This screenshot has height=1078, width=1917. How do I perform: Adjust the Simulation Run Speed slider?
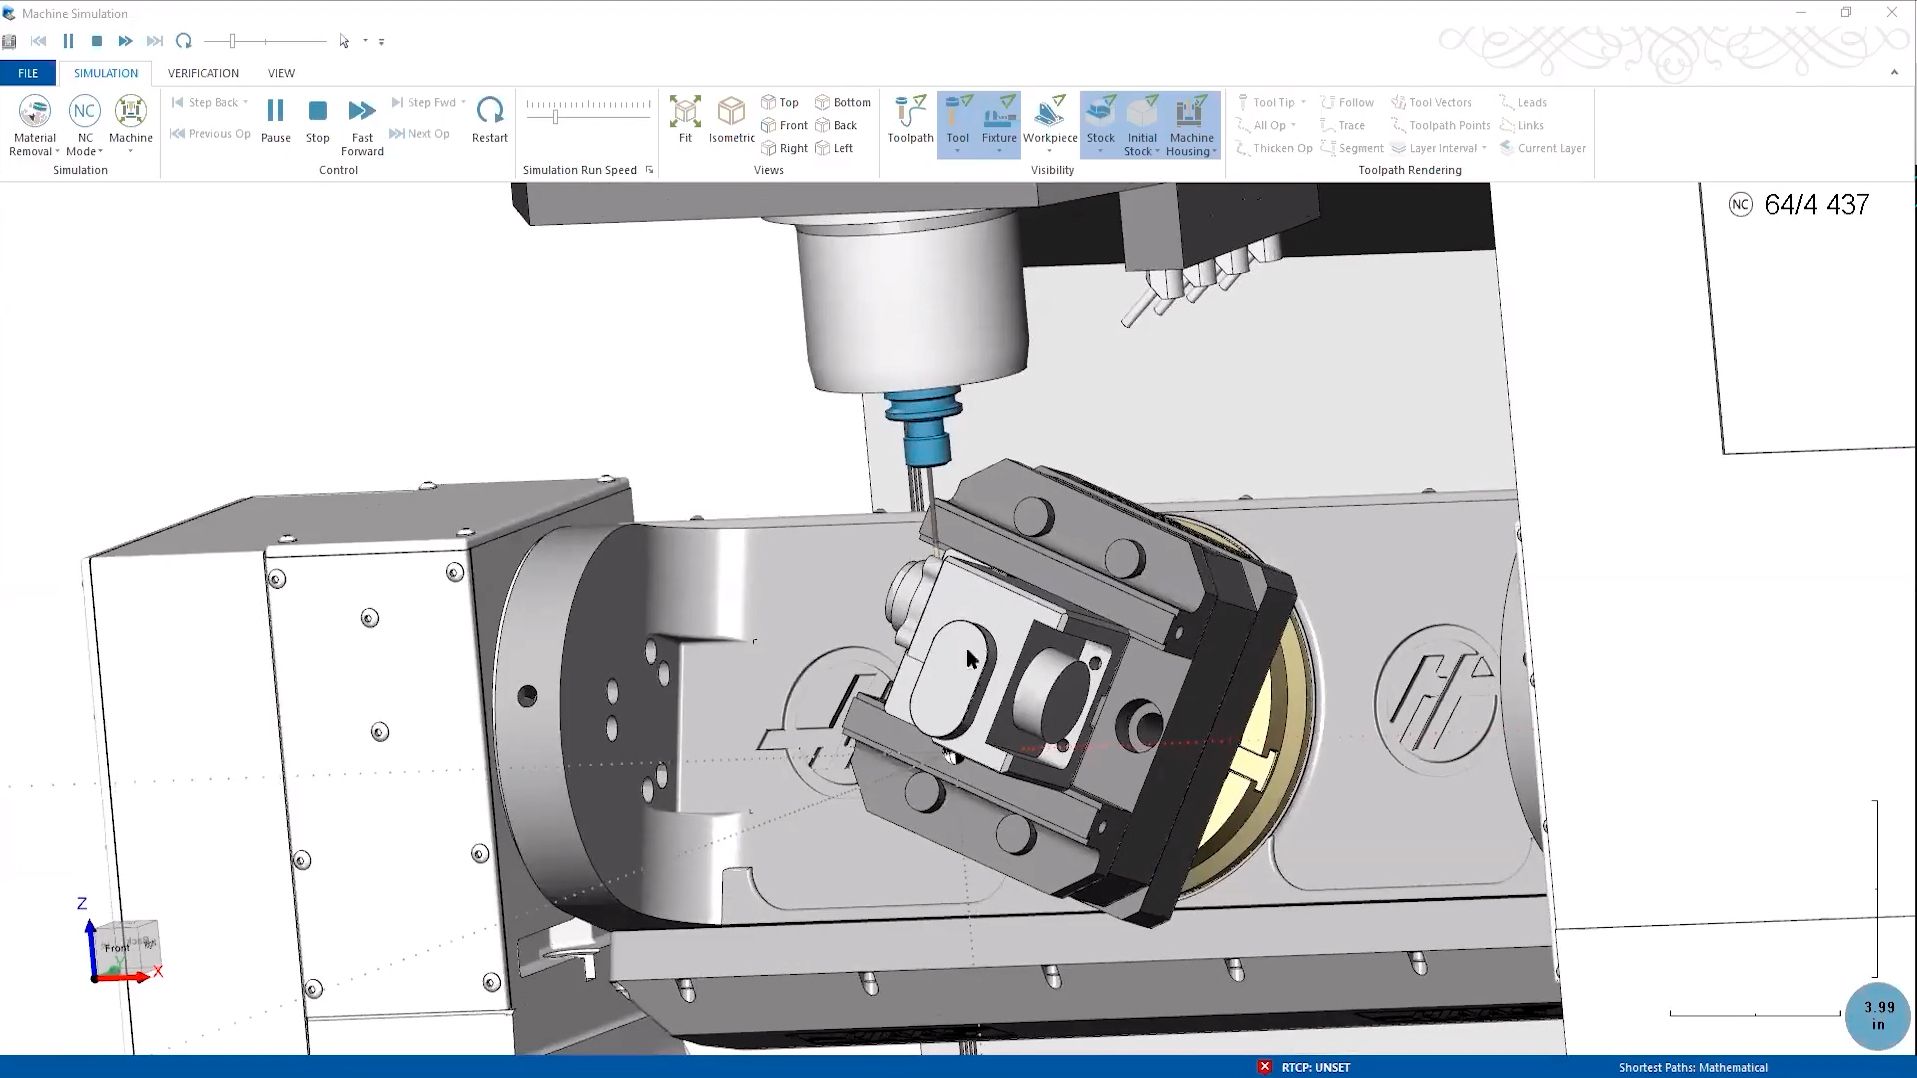[x=553, y=115]
